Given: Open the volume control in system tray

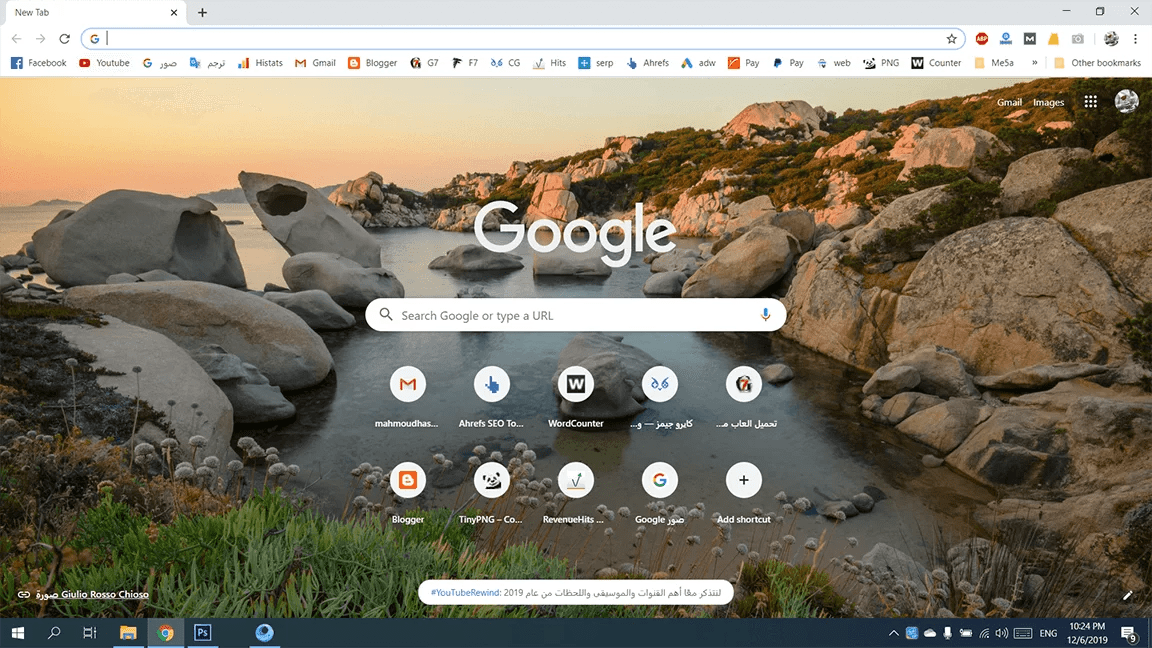Looking at the screenshot, I should tap(1001, 633).
